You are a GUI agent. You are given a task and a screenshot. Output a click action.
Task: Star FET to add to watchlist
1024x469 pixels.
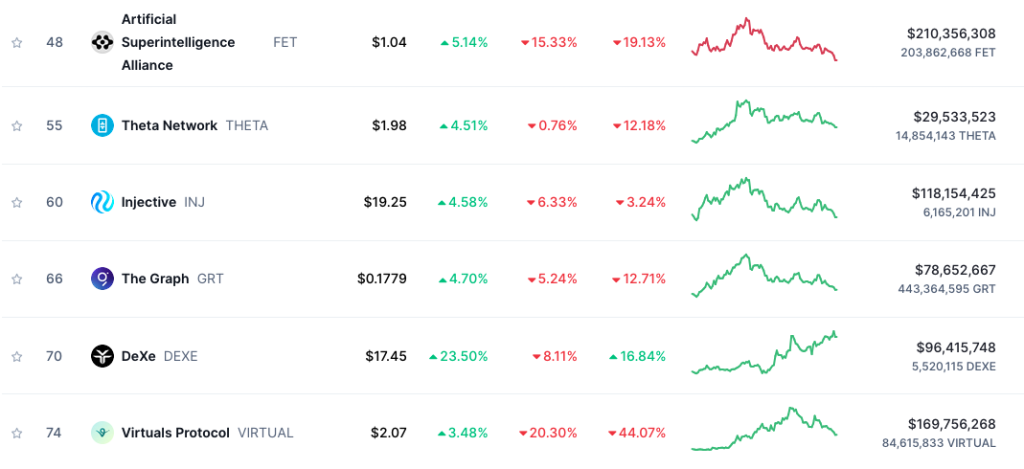click(x=17, y=42)
